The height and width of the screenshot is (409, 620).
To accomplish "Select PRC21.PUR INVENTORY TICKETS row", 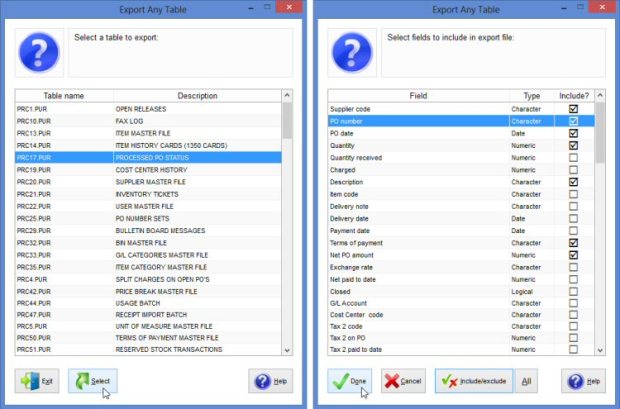I will tap(148, 194).
